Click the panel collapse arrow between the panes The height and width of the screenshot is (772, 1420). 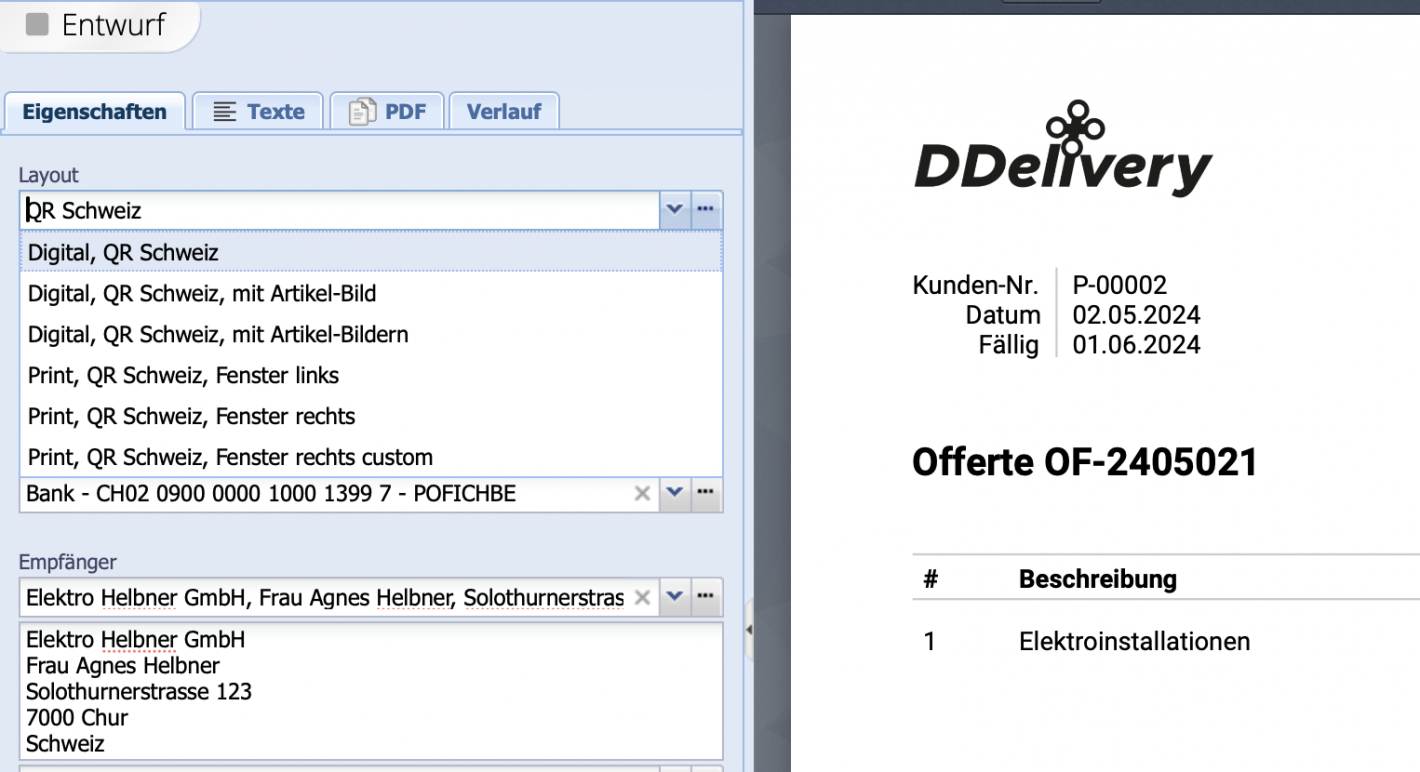[x=748, y=630]
